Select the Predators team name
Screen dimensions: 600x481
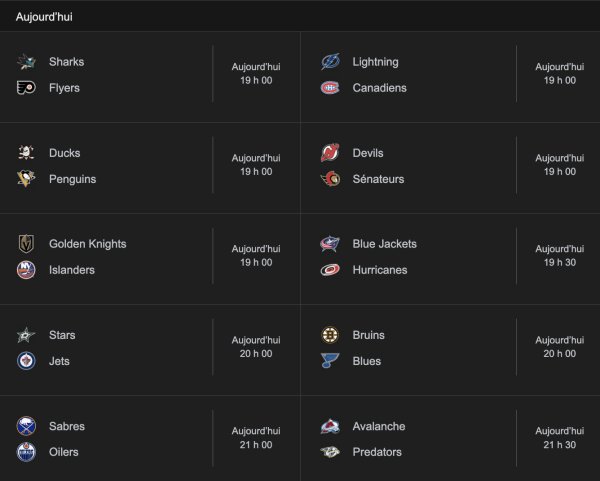click(377, 452)
